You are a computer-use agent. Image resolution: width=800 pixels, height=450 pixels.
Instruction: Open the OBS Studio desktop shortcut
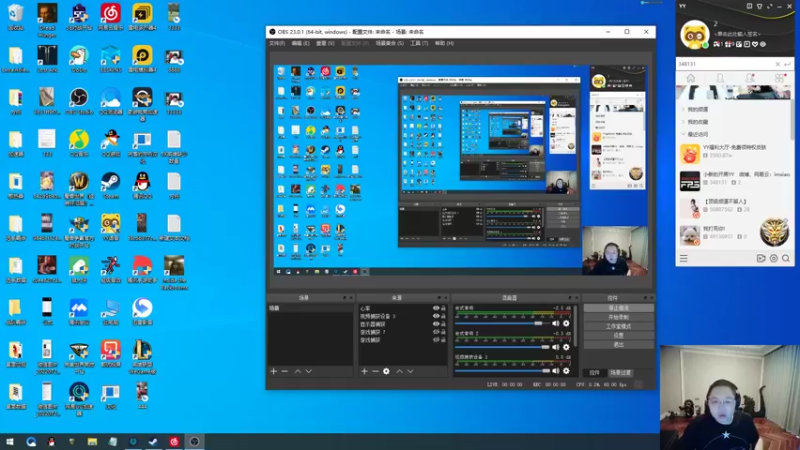point(79,101)
